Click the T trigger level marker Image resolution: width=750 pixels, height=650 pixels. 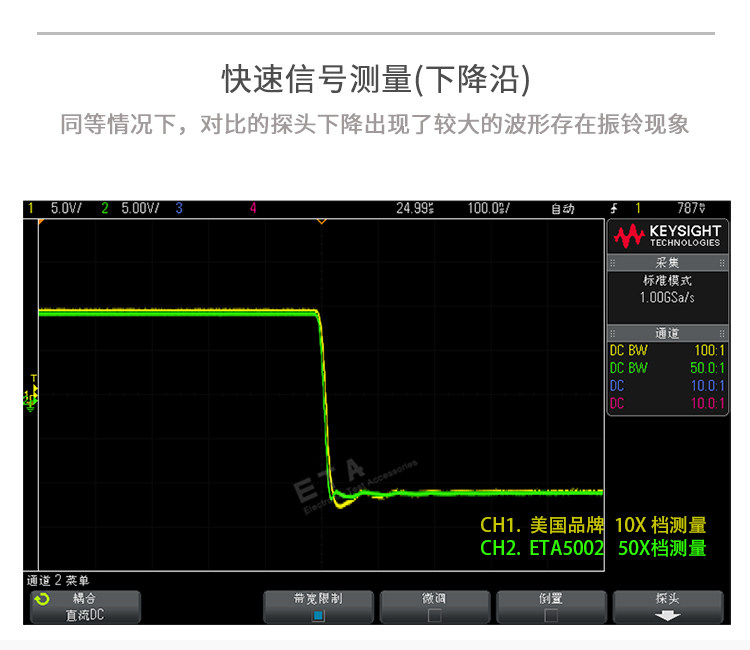click(33, 378)
